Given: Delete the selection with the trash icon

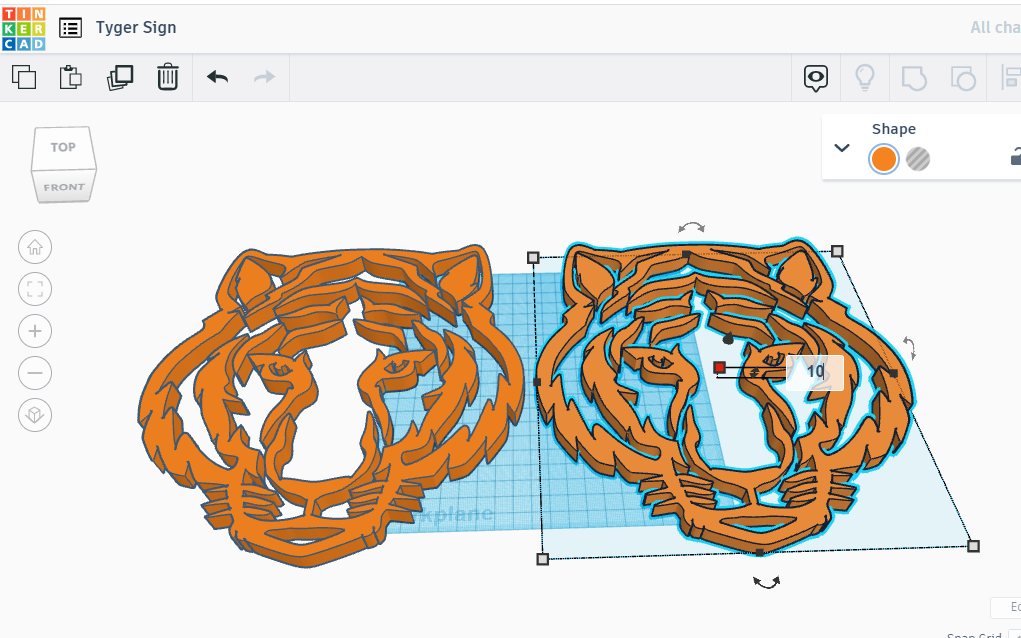Looking at the screenshot, I should tap(167, 77).
